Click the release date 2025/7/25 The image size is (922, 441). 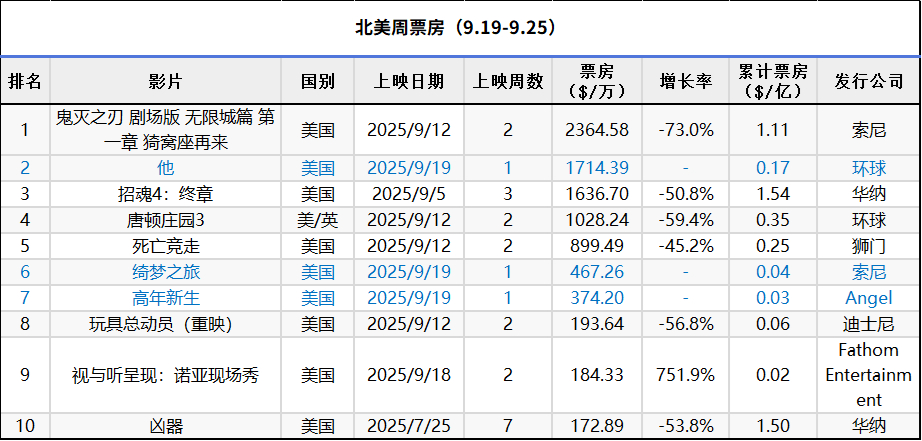pyautogui.click(x=409, y=426)
